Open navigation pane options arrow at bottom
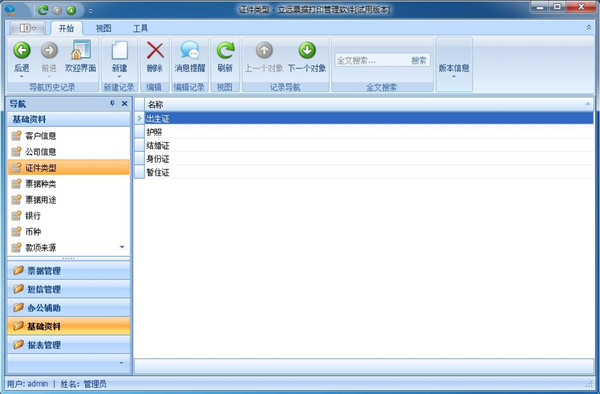This screenshot has height=394, width=600. coord(121,363)
